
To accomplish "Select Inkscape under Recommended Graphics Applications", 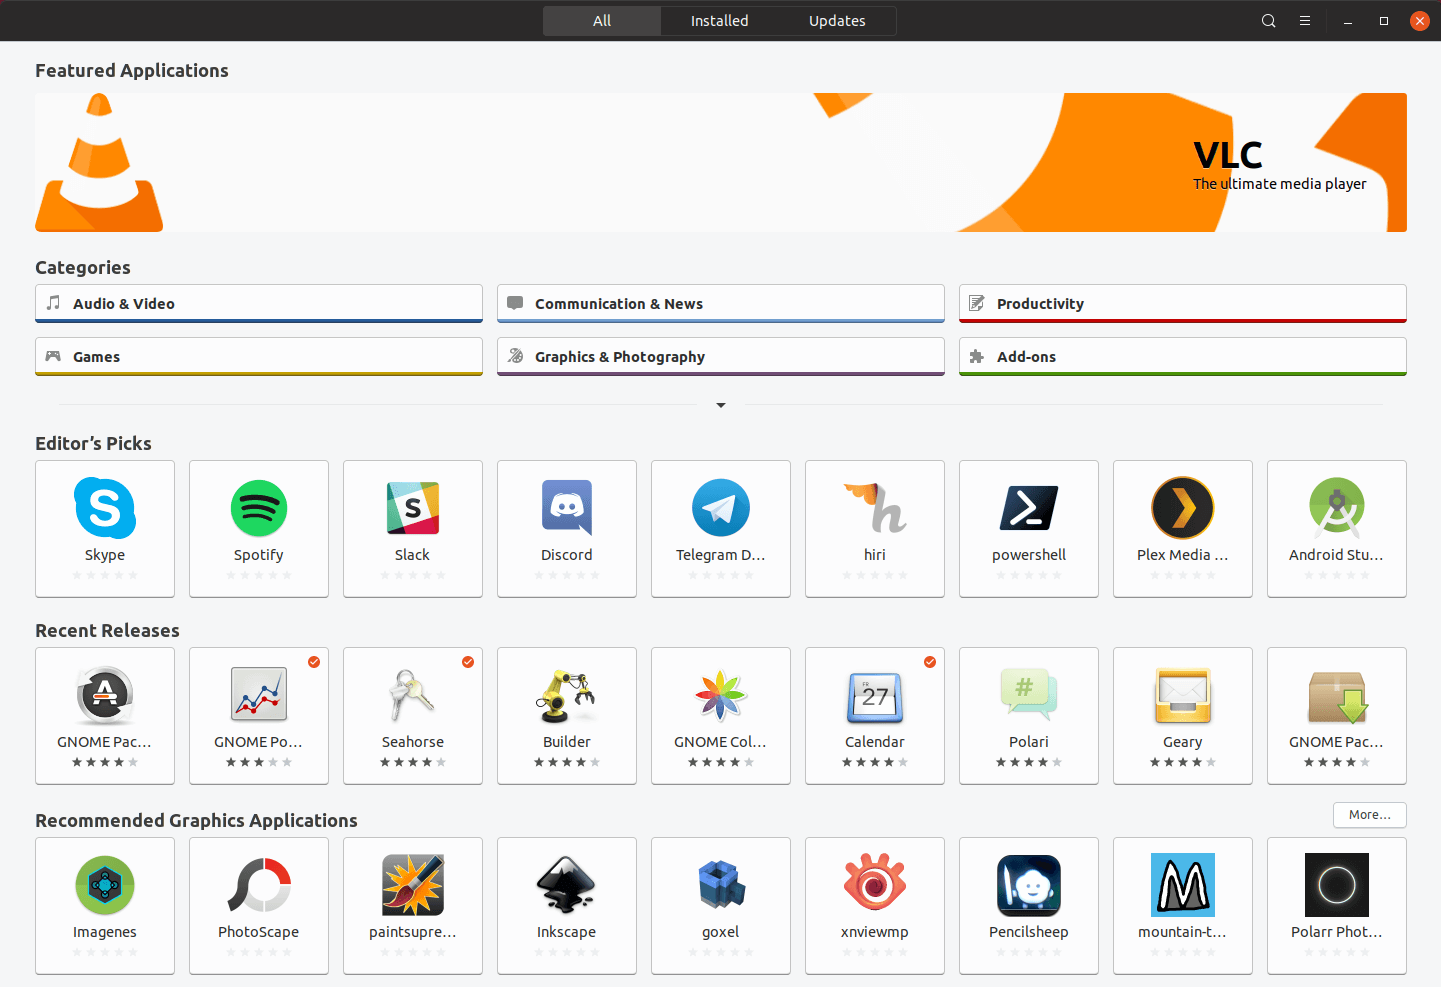I will point(566,905).
